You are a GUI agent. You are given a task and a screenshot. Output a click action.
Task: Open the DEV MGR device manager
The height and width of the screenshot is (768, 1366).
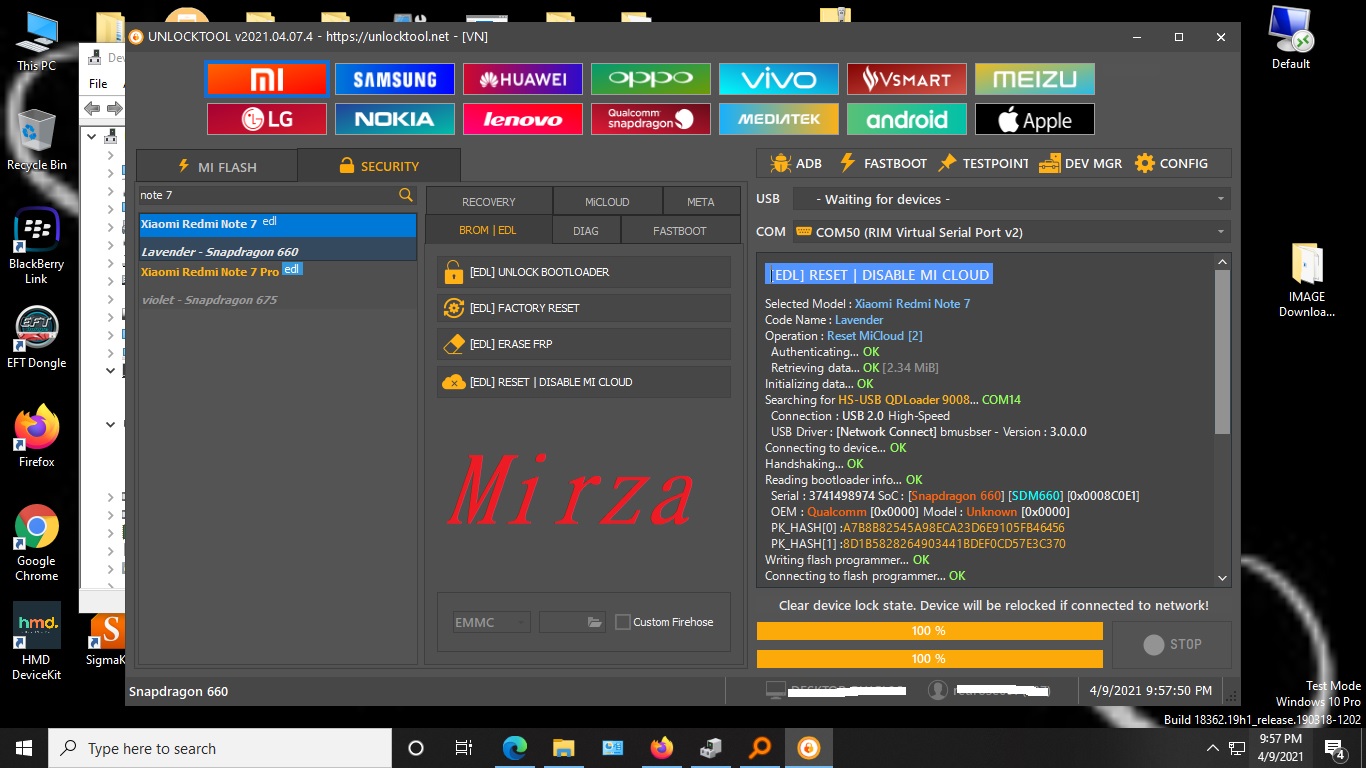(x=1081, y=163)
